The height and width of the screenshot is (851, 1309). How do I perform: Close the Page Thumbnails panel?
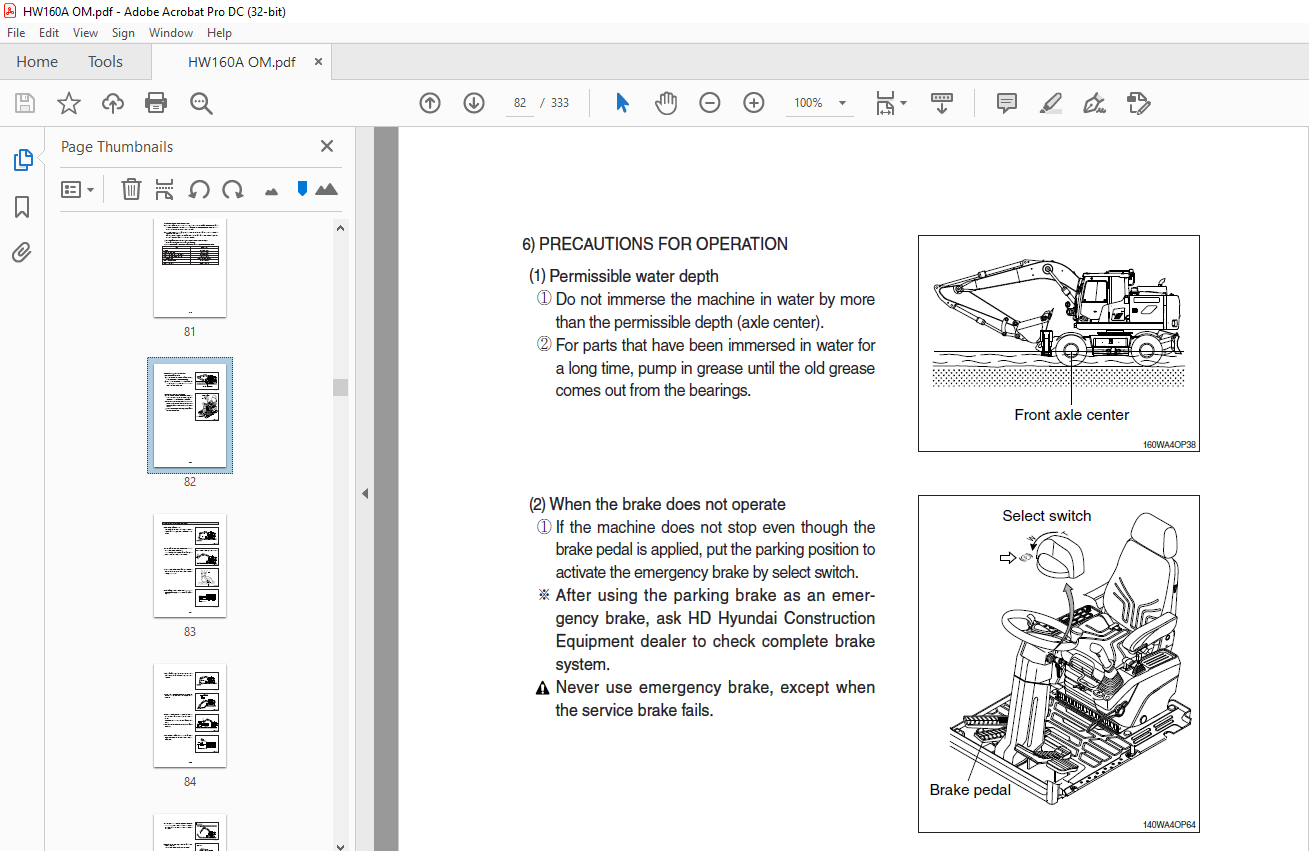pyautogui.click(x=327, y=146)
